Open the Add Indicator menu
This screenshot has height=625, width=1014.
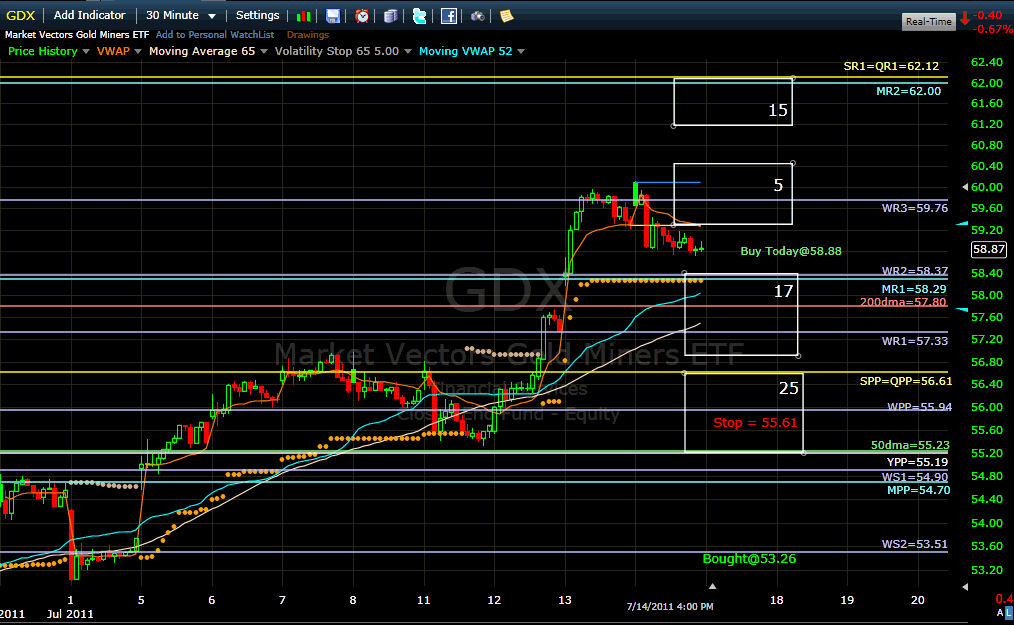click(x=89, y=15)
